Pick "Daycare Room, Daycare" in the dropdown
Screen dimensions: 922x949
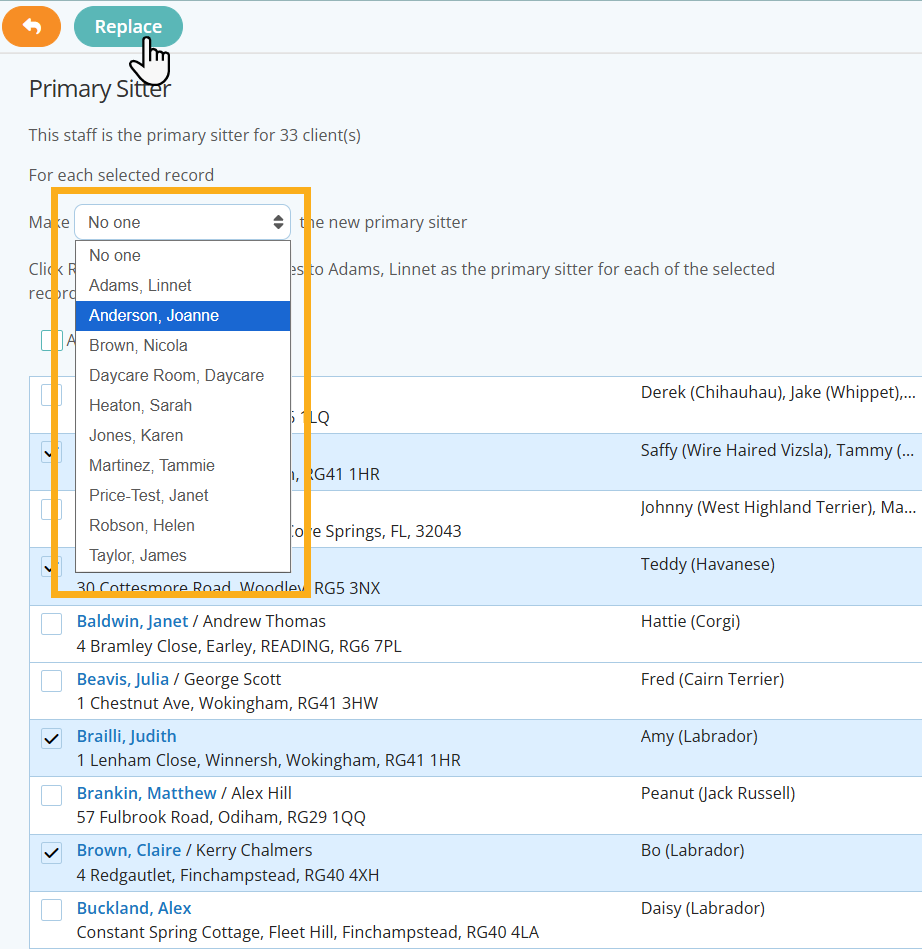coord(176,375)
